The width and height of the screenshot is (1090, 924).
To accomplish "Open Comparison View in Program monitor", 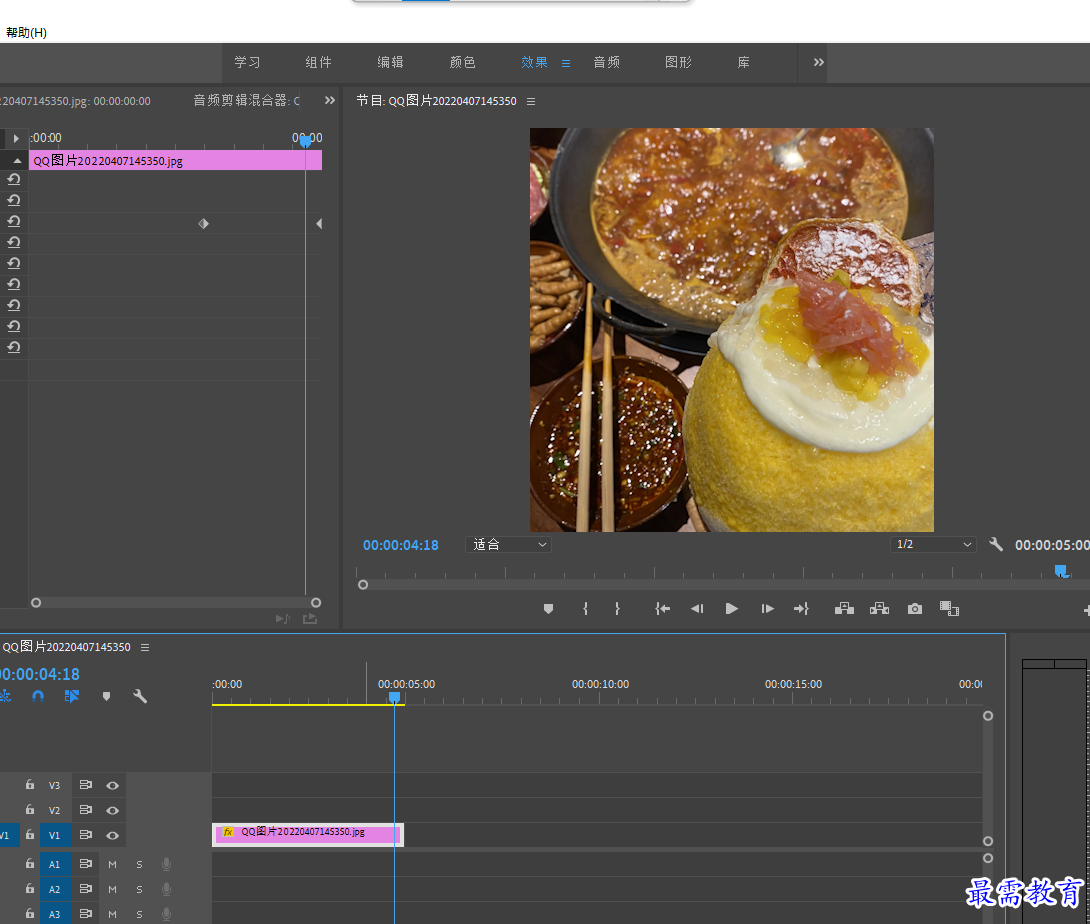I will tap(949, 609).
